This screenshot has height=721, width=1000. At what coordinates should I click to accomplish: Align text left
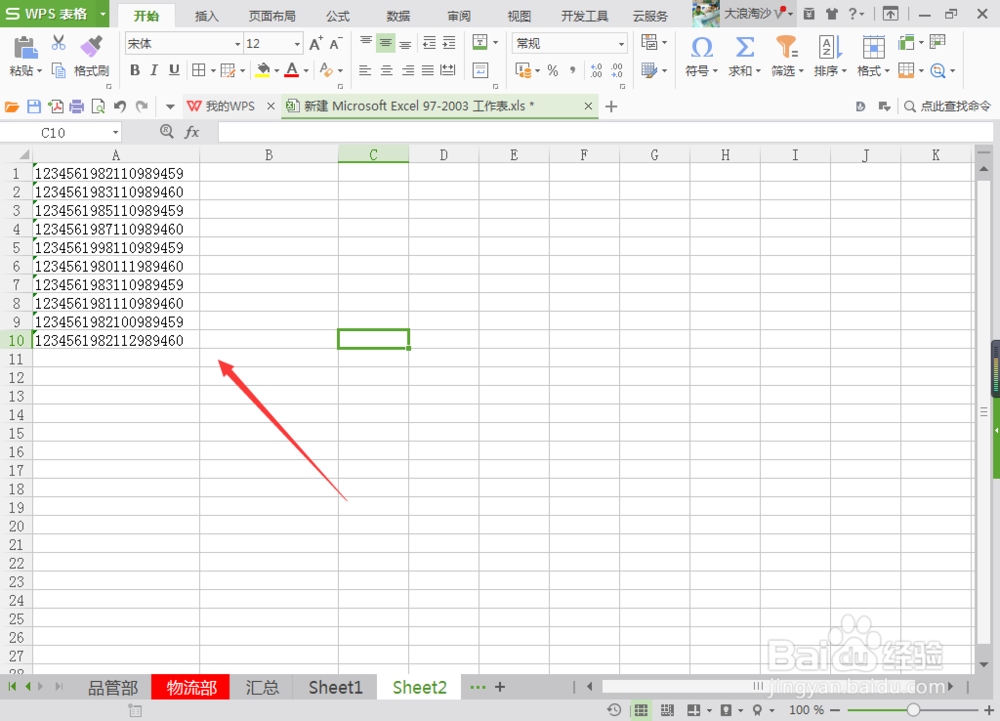(x=365, y=70)
